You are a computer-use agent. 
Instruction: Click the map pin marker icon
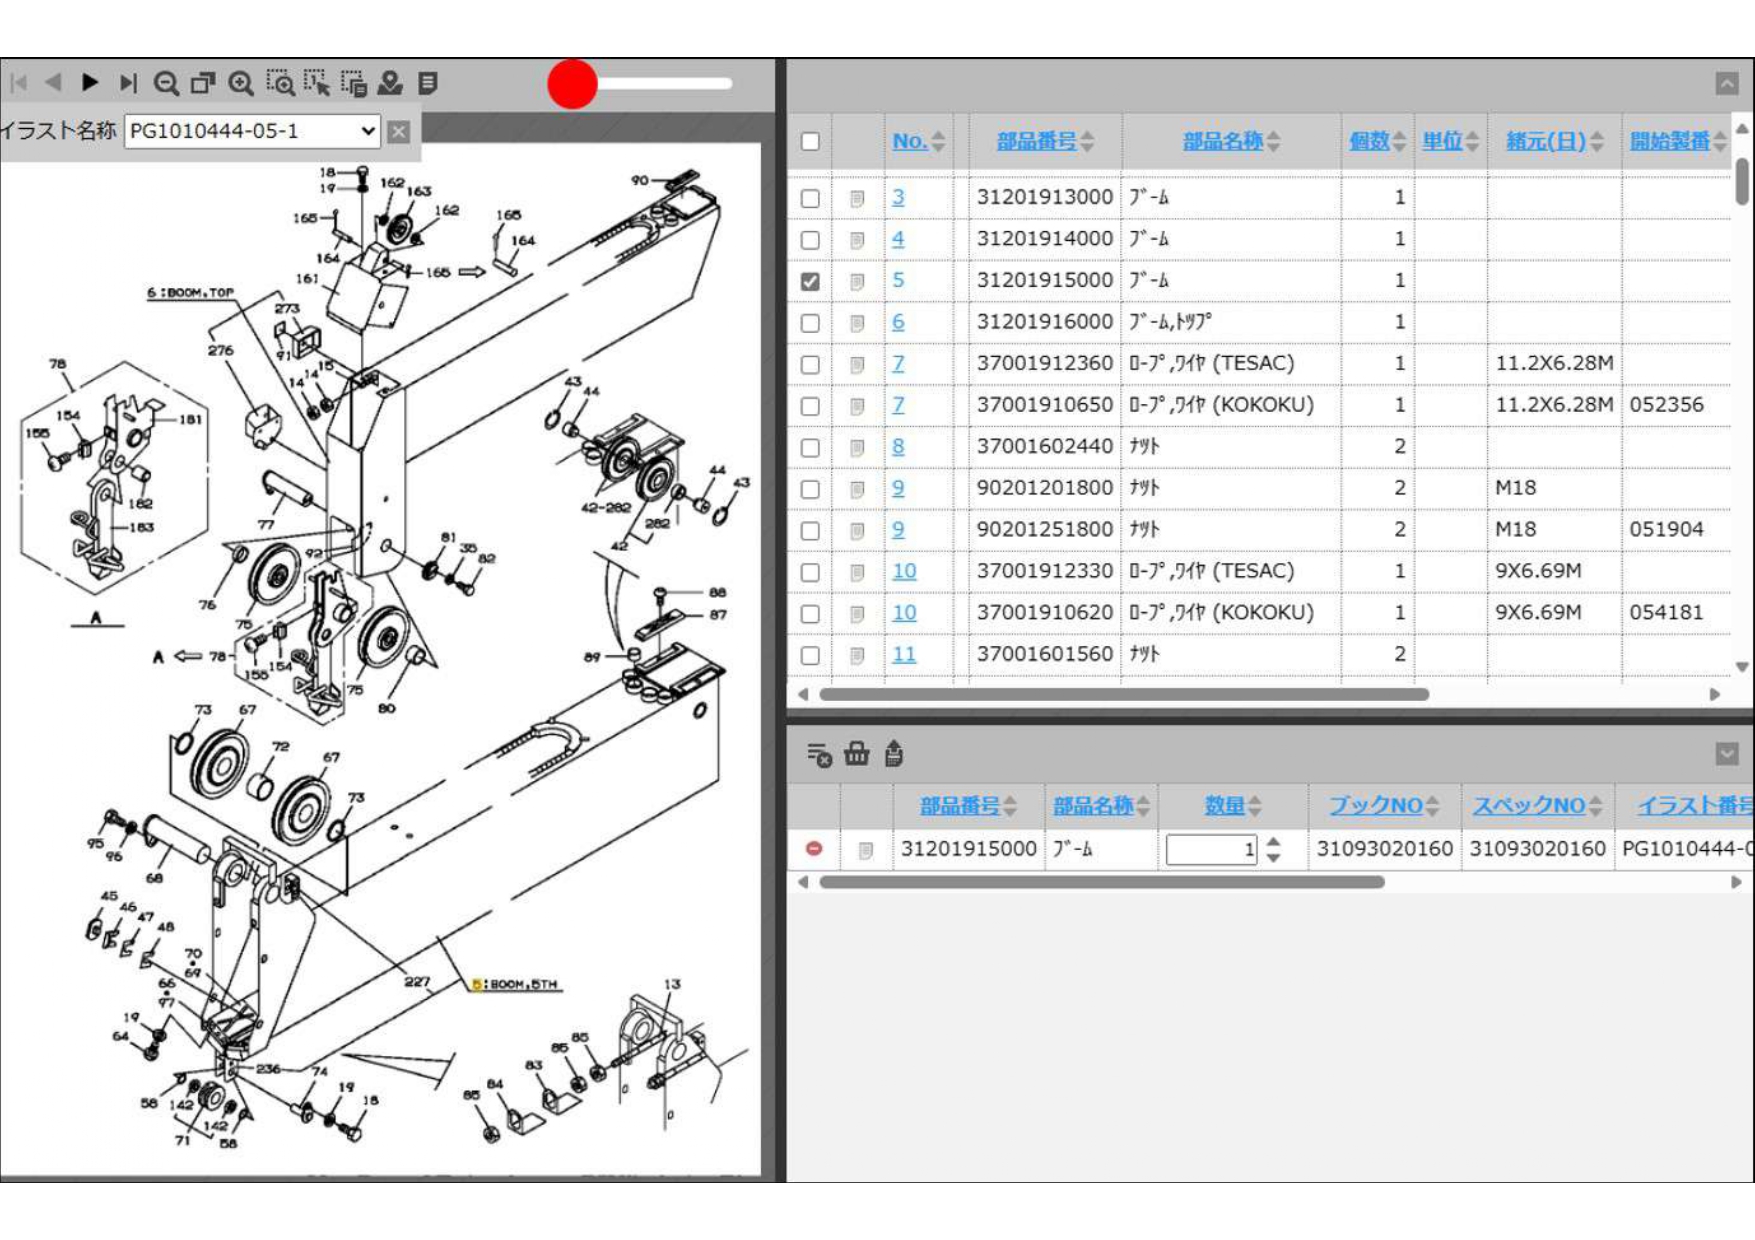pos(390,83)
